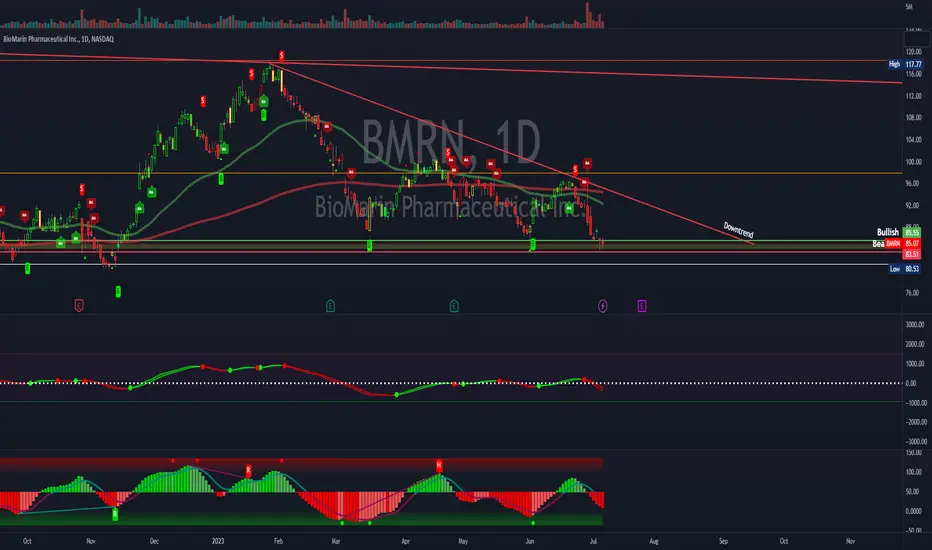The image size is (932, 550).
Task: Click the -2000.00 indicator axis label
Action: point(915,422)
